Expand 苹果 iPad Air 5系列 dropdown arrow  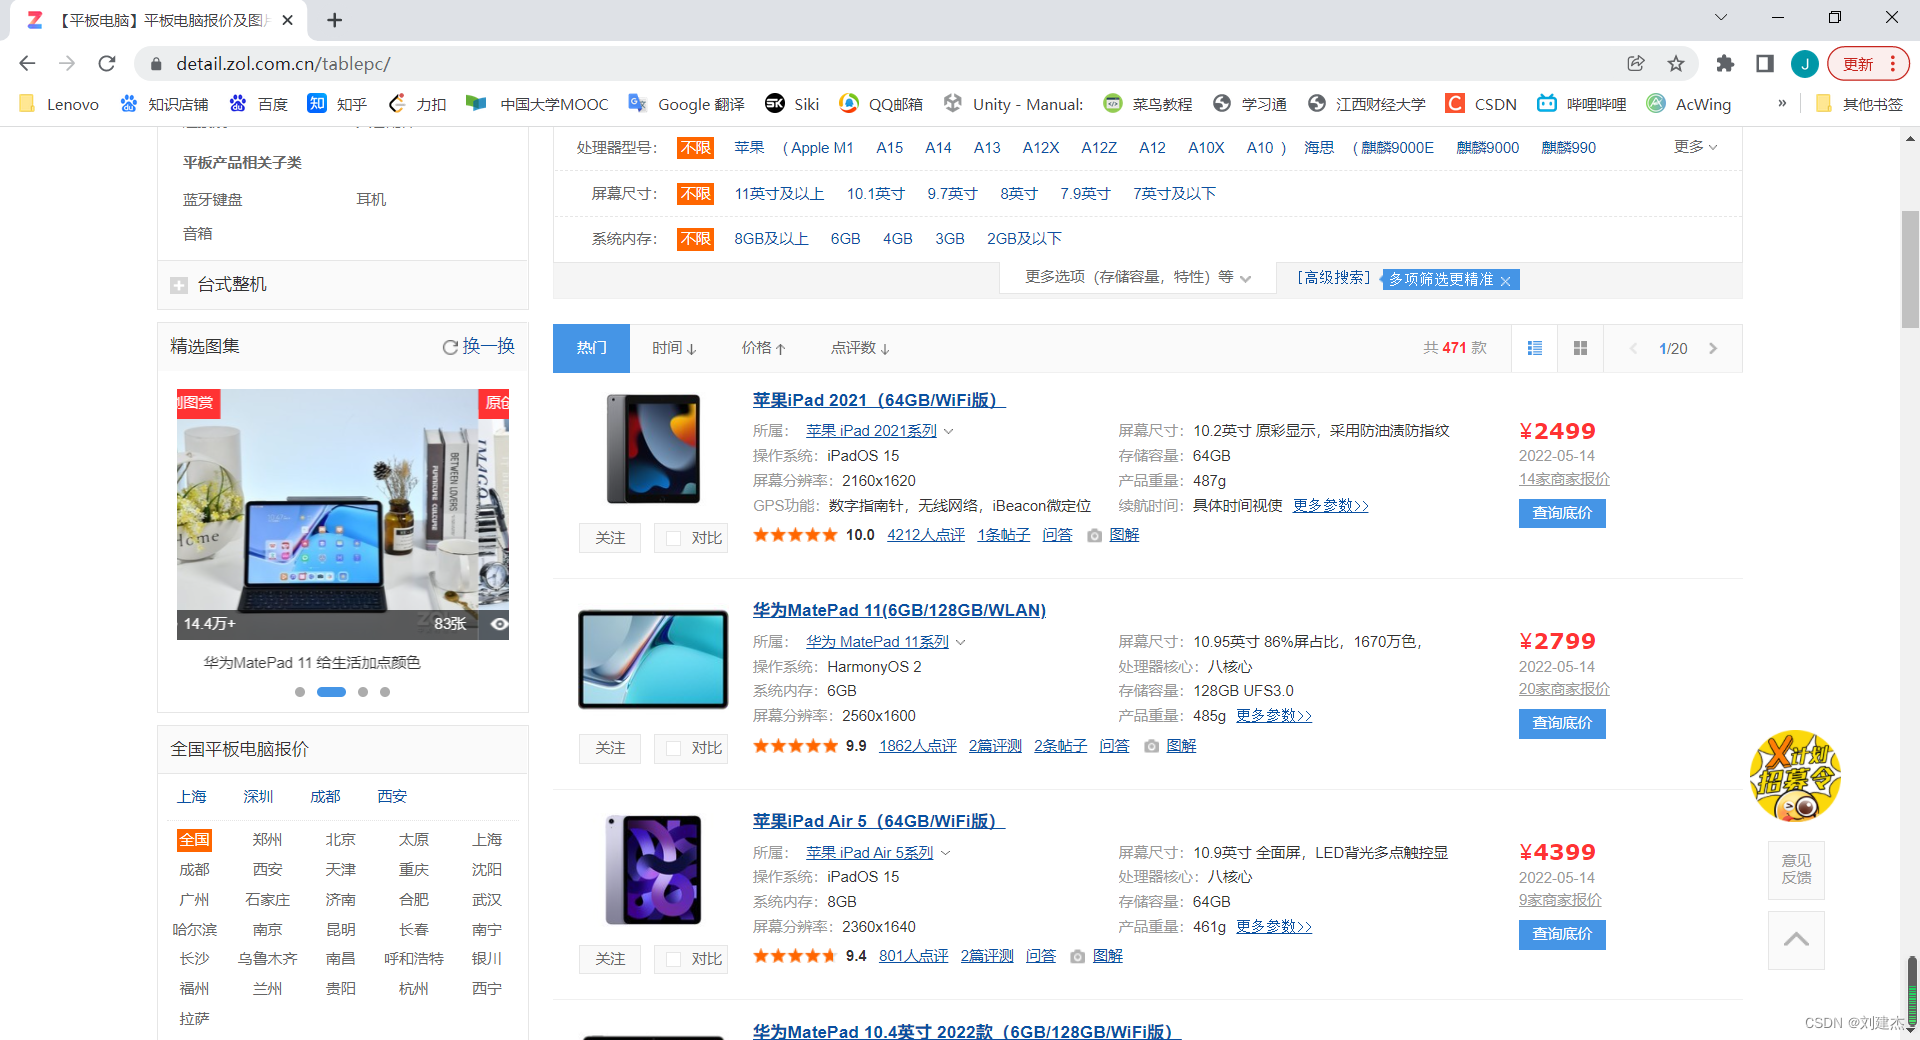pos(945,853)
